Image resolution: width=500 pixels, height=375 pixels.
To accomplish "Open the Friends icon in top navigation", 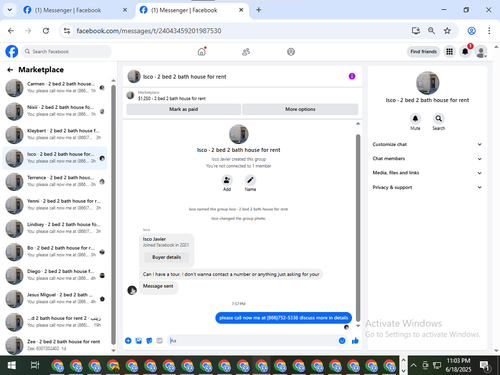I will pyautogui.click(x=246, y=52).
